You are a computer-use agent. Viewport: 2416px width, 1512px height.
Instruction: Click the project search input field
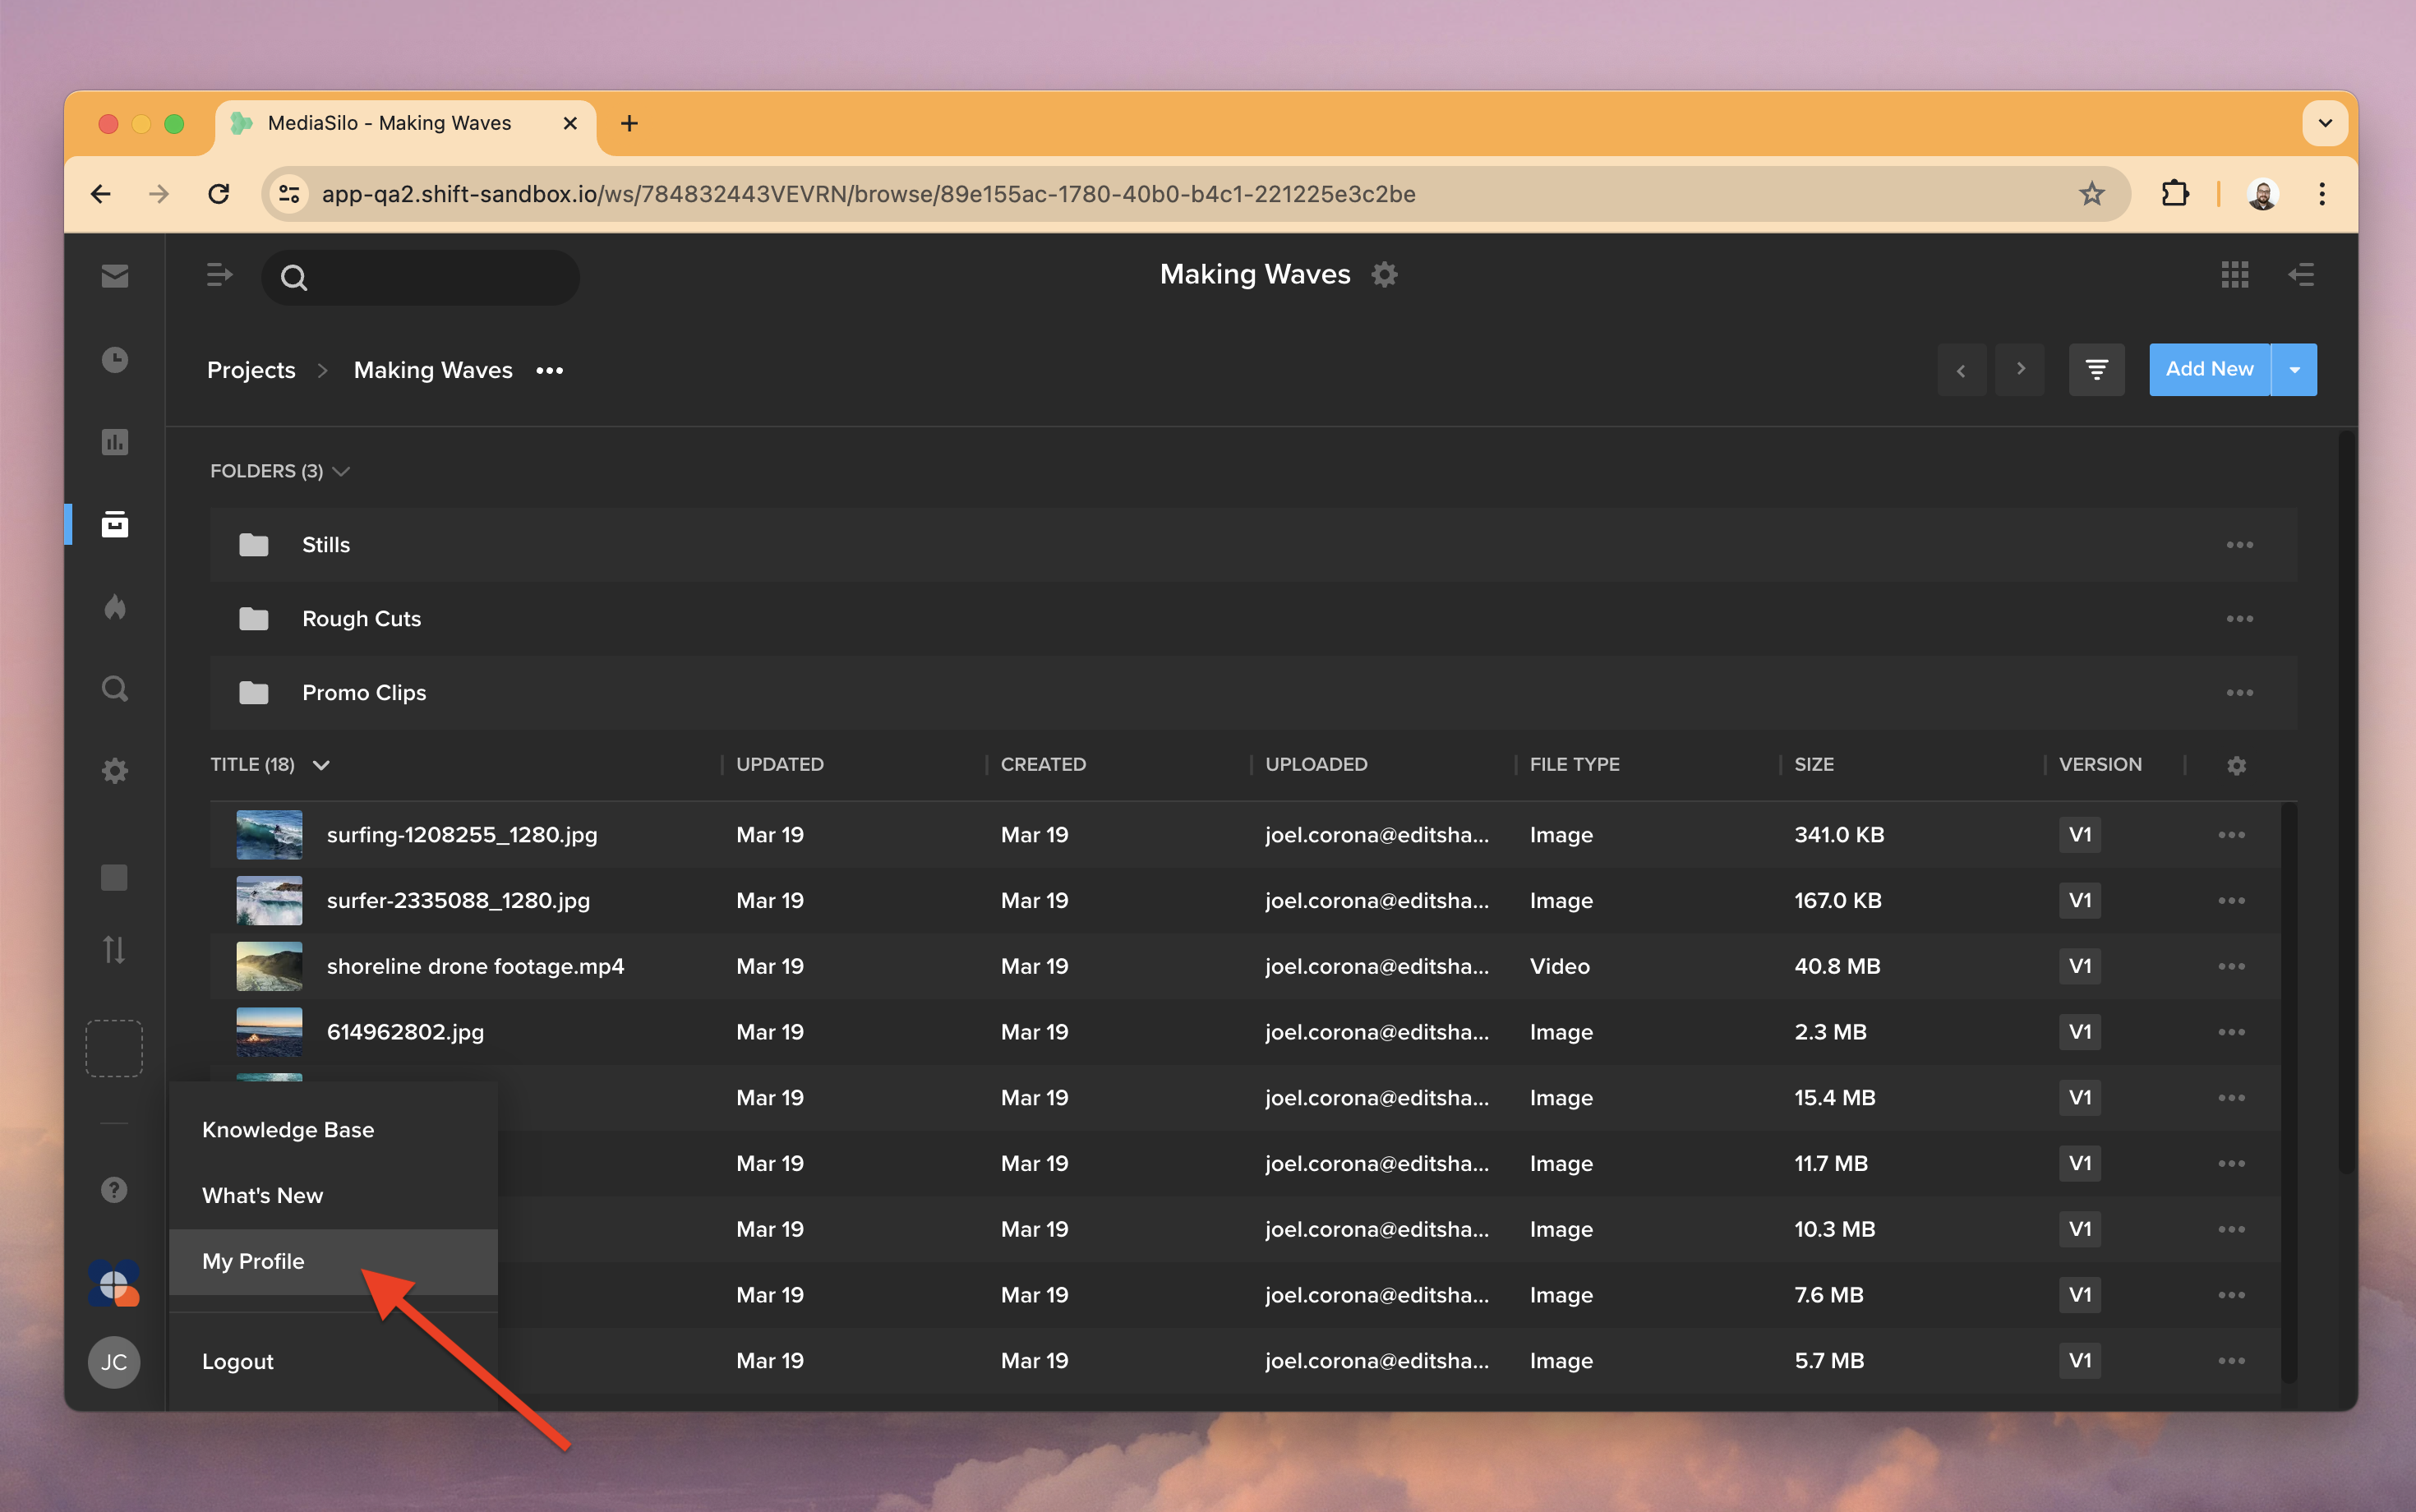point(440,277)
